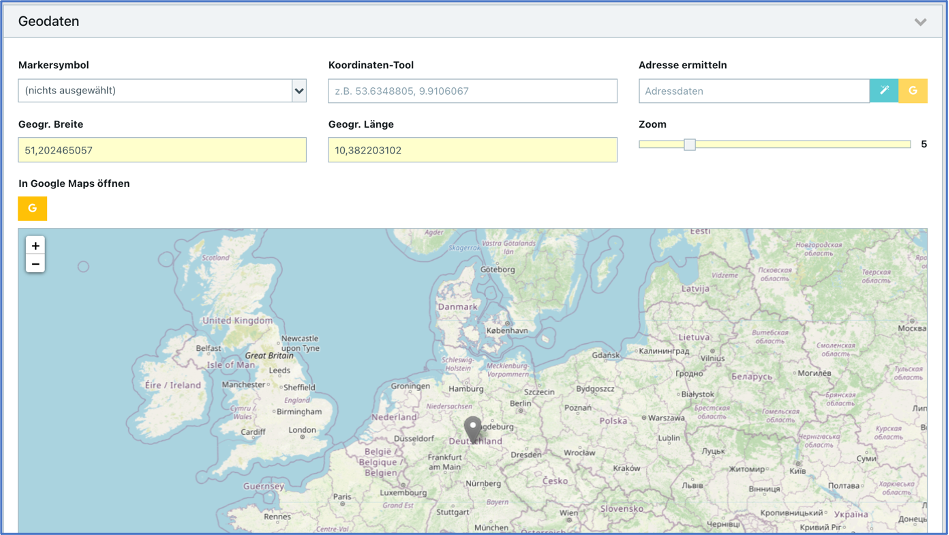
Task: Click the Kraków label on map
Action: pos(626,468)
